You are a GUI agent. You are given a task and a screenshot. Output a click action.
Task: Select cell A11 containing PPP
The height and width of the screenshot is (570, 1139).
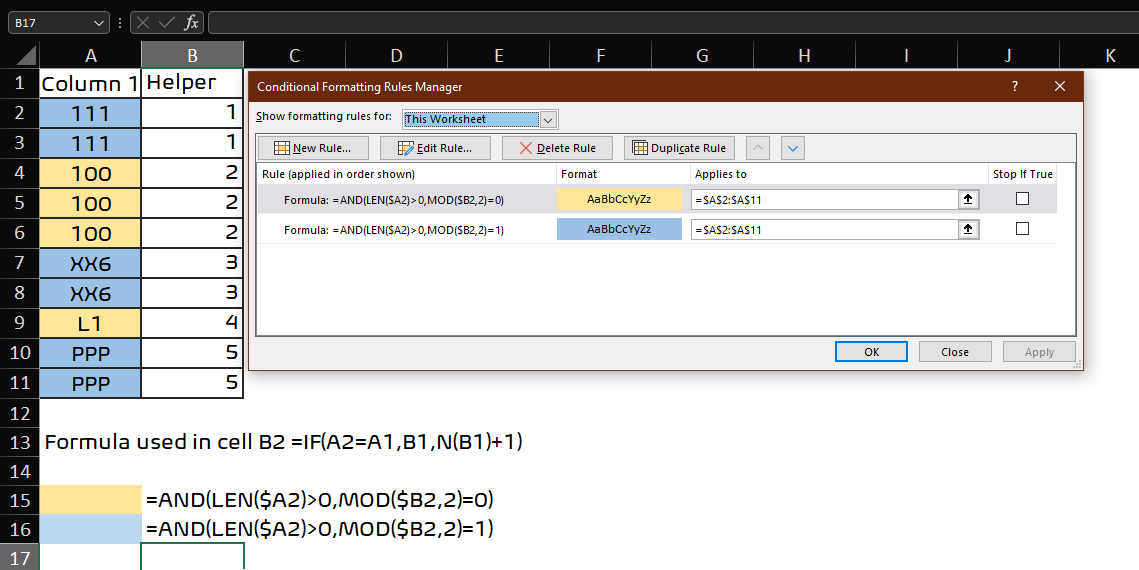(x=90, y=383)
